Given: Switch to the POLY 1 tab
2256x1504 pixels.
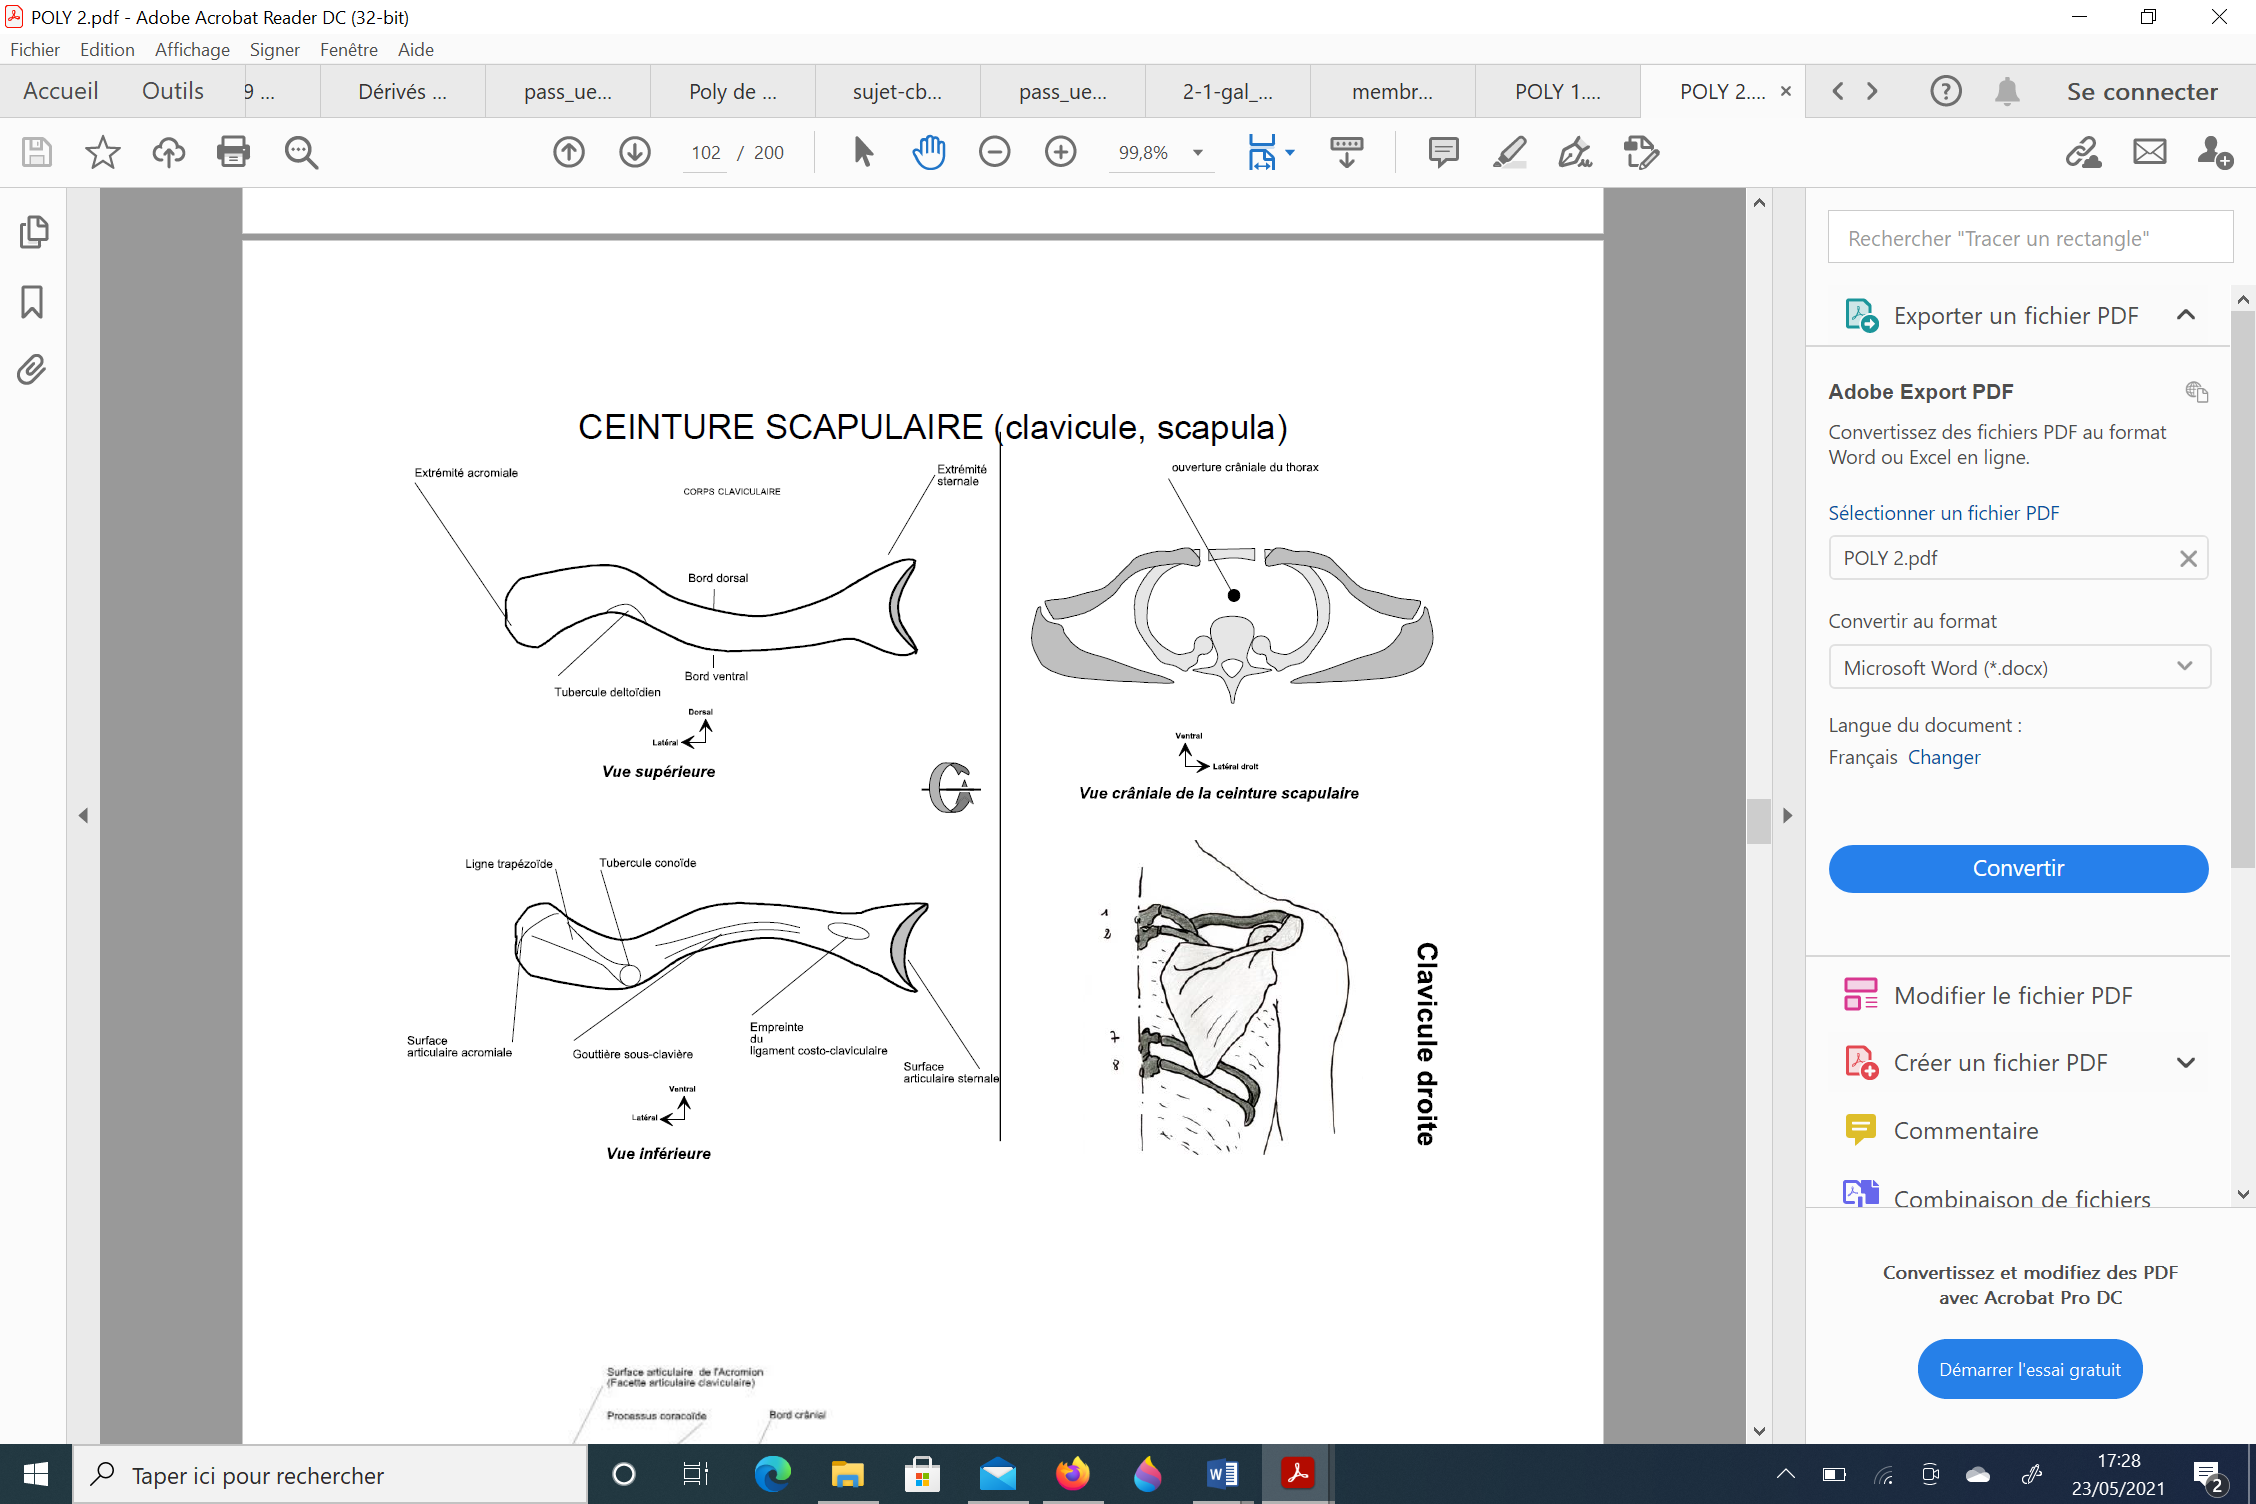Looking at the screenshot, I should pyautogui.click(x=1557, y=91).
